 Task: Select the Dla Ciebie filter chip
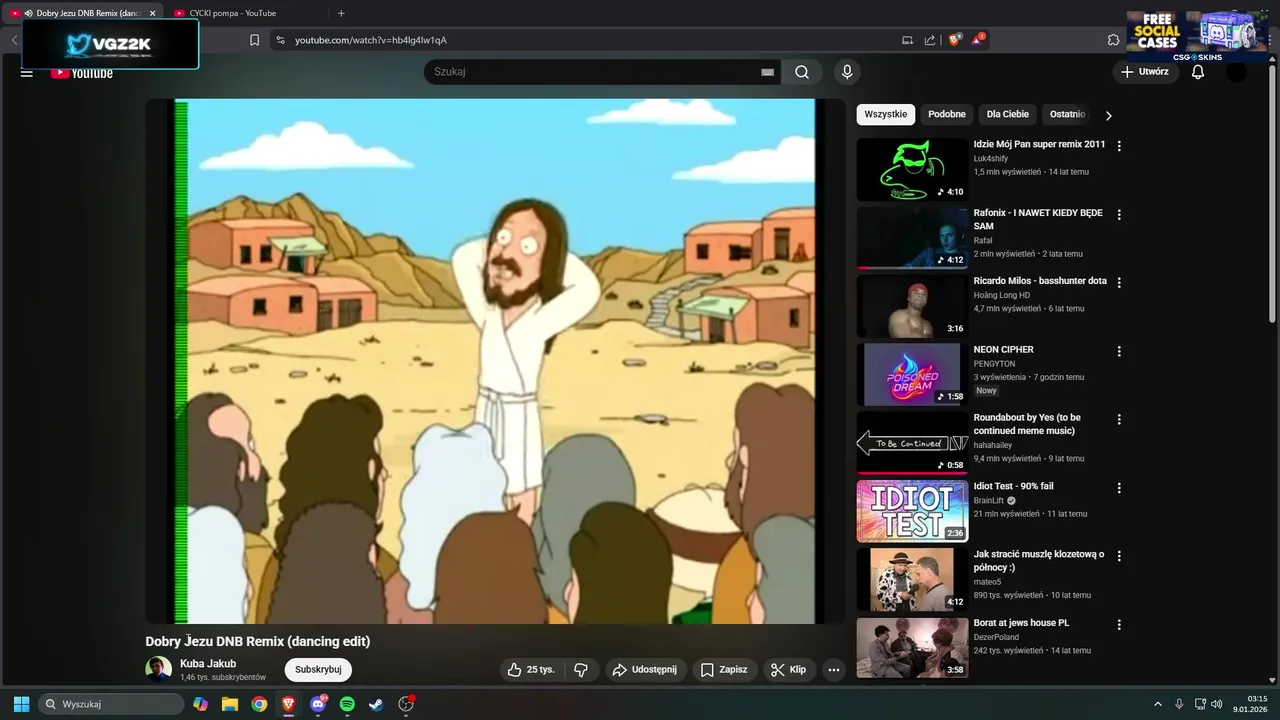(1008, 114)
